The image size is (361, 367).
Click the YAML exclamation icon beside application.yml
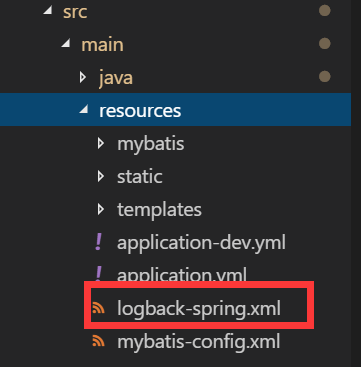tap(98, 274)
